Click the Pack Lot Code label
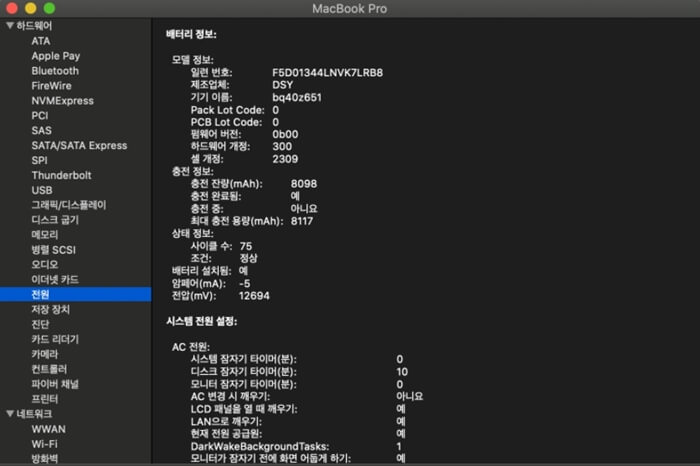700x466 pixels. click(x=227, y=110)
